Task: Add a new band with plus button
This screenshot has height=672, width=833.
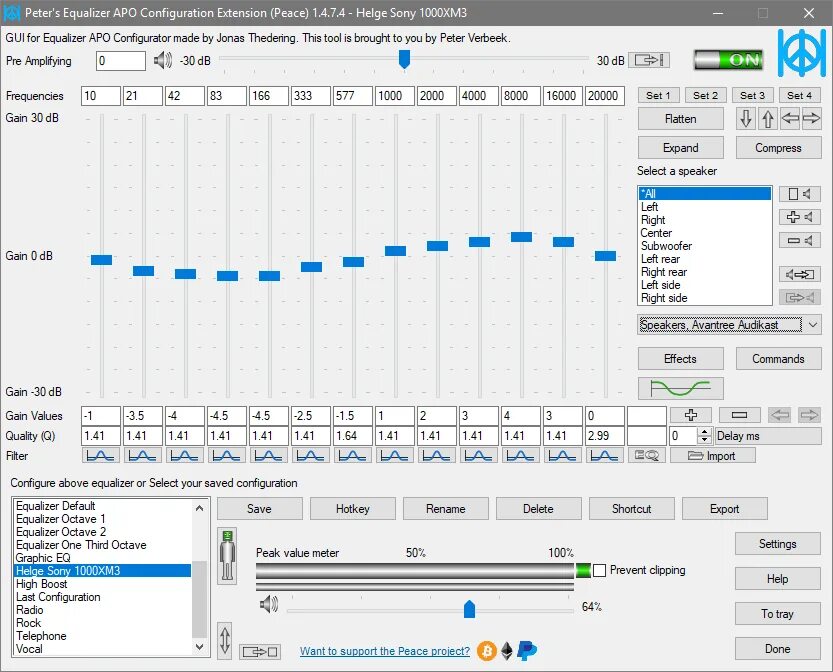Action: click(691, 415)
